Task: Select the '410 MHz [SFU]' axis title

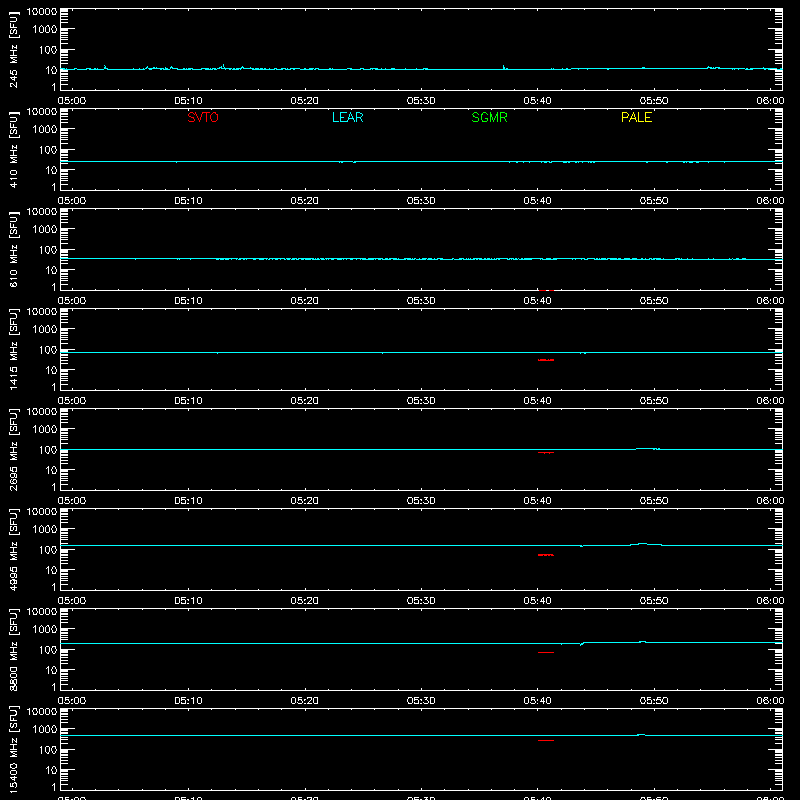Action: click(13, 149)
